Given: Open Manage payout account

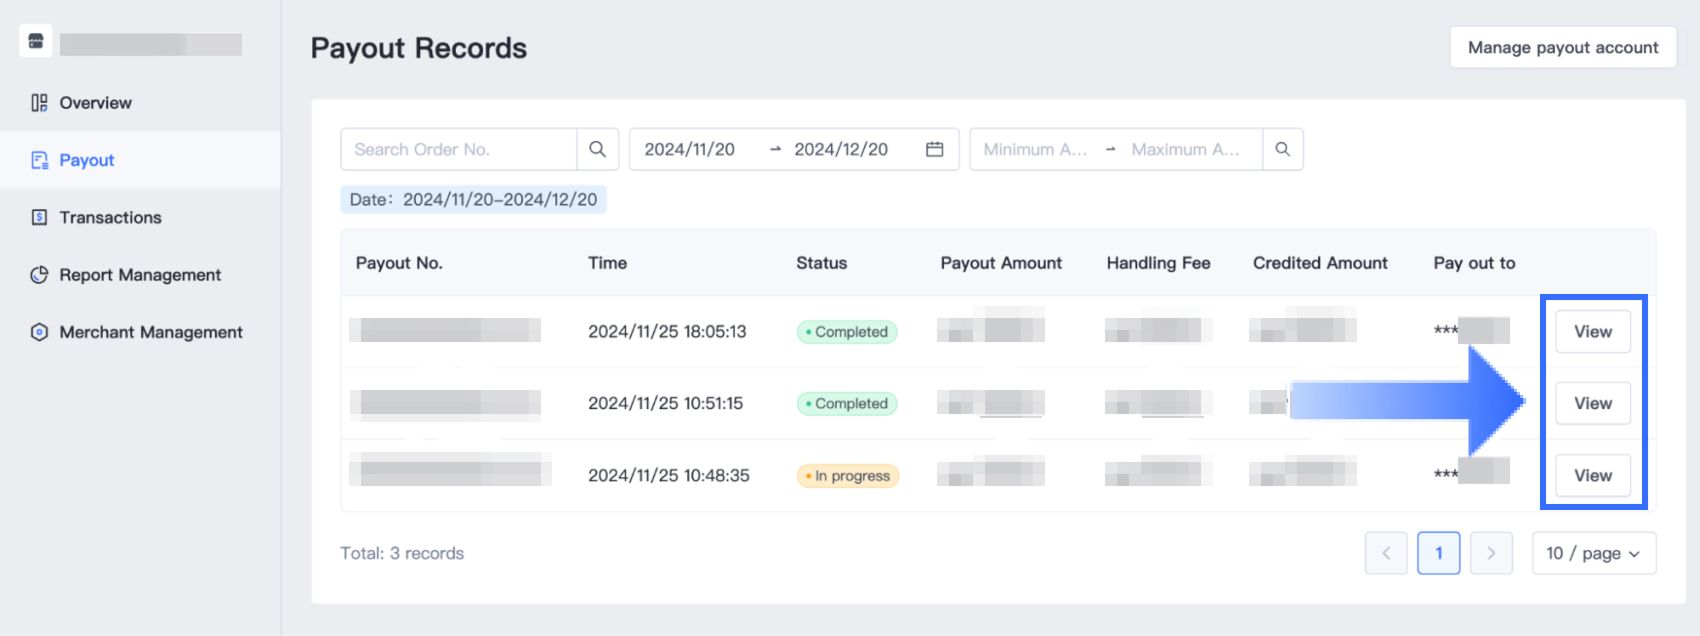Looking at the screenshot, I should point(1562,47).
